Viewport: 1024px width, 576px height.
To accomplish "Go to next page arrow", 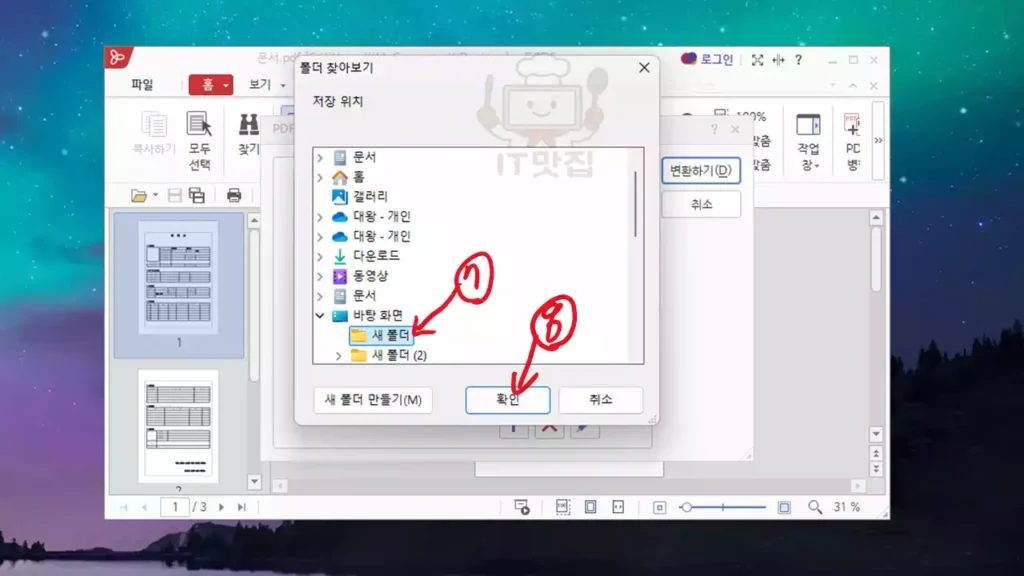I will coord(222,507).
